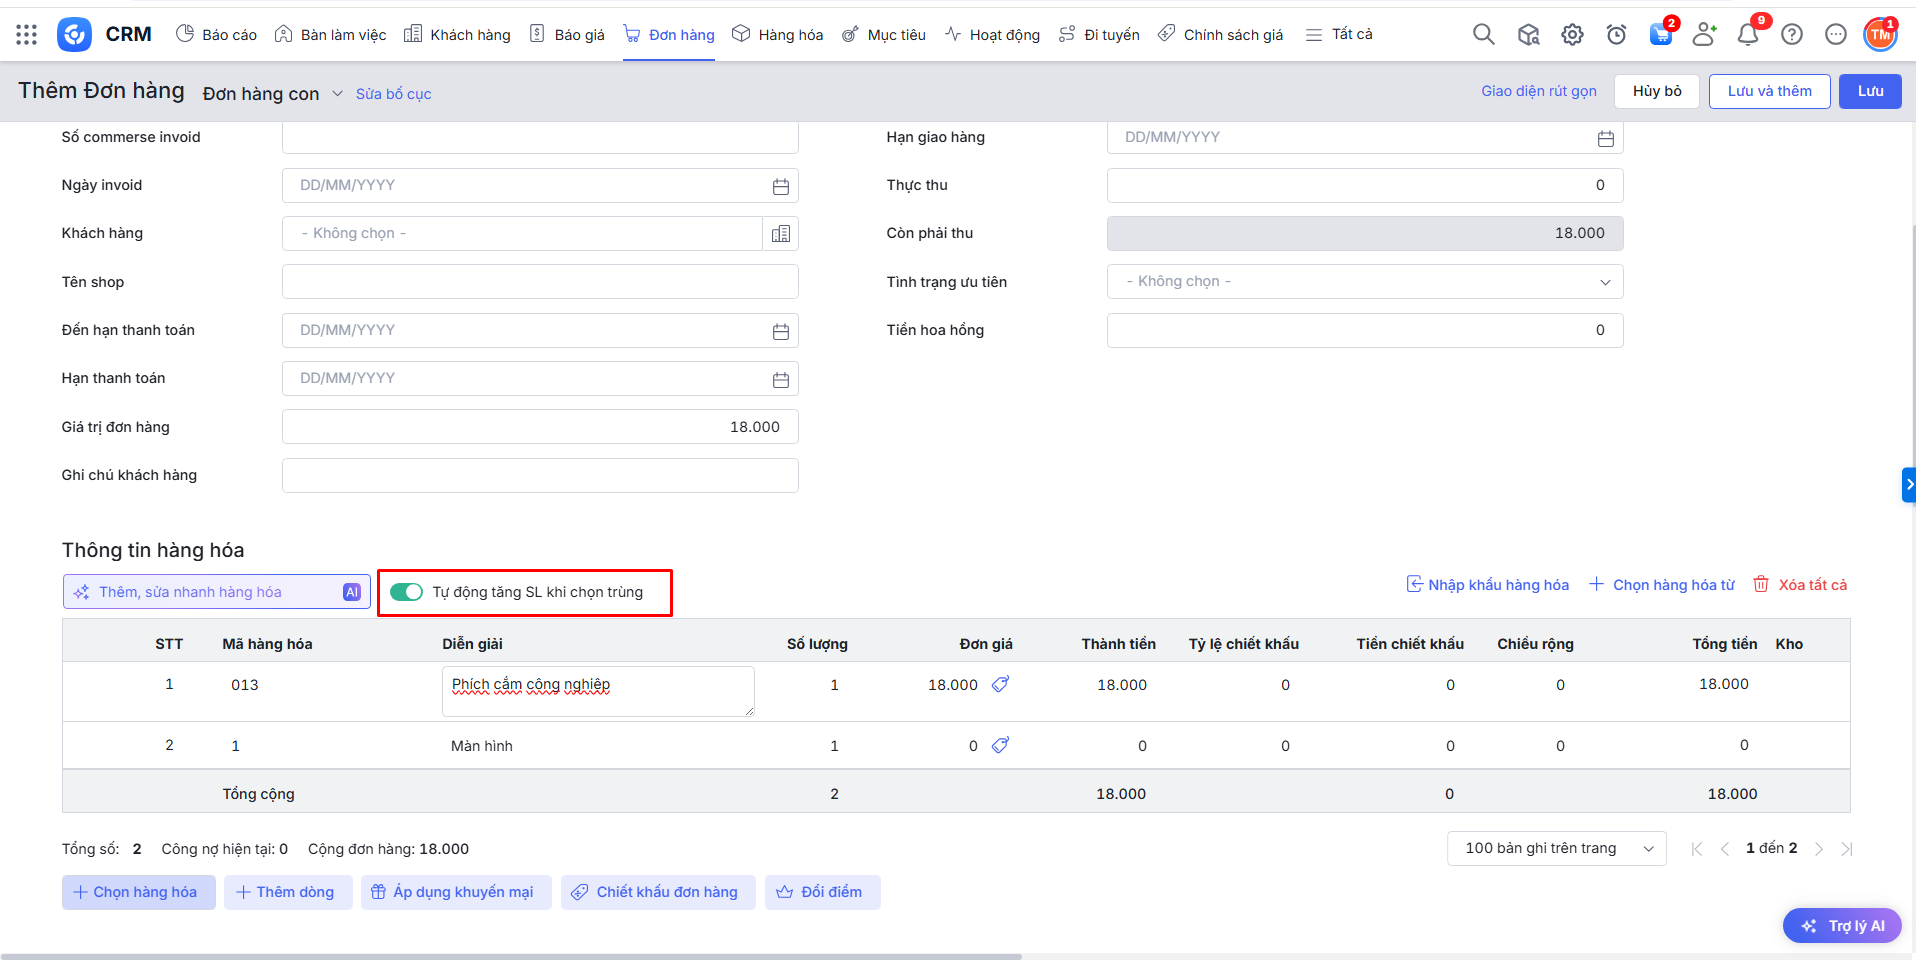1916x960 pixels.
Task: Go to the Khách hàng menu
Action: (457, 35)
